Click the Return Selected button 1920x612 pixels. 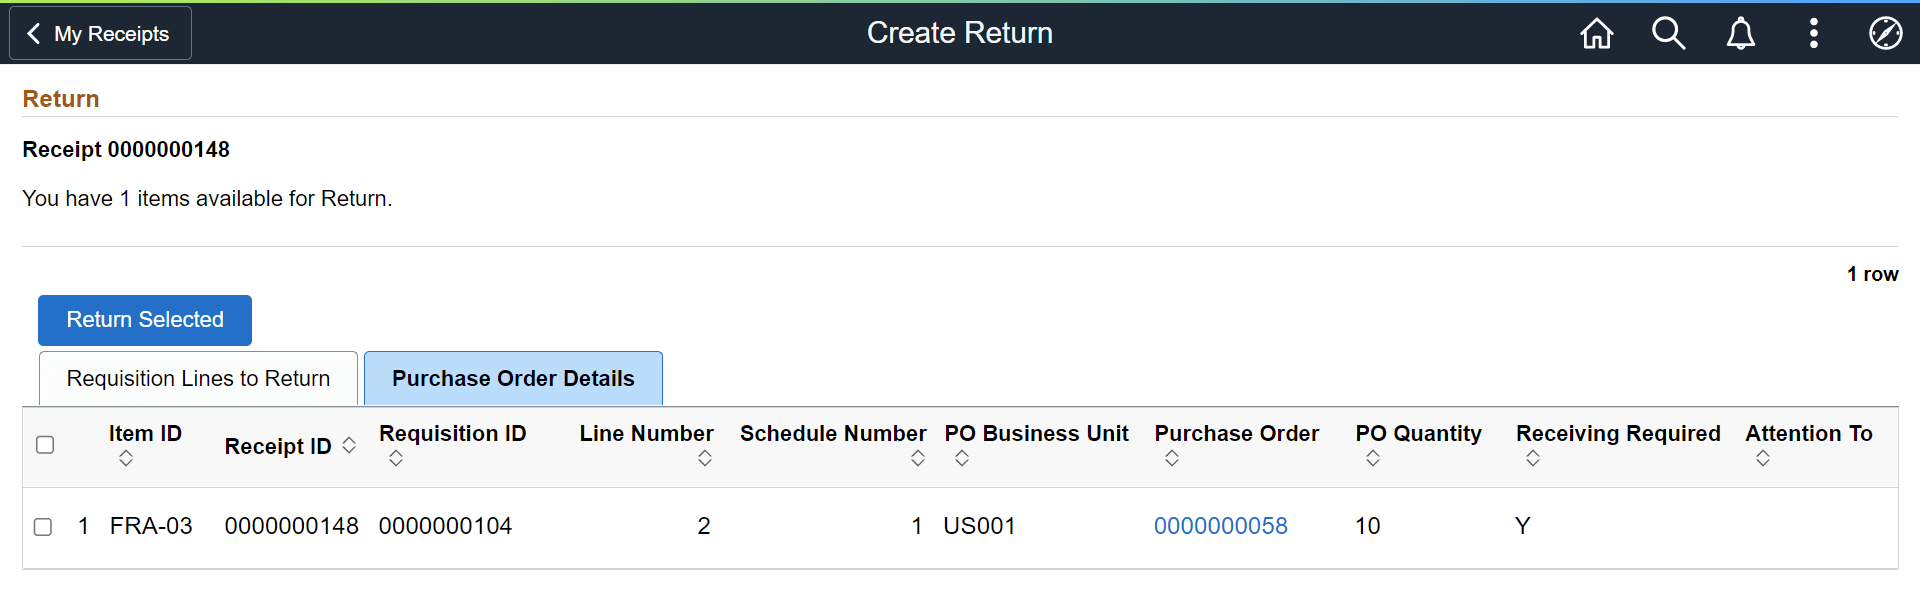click(x=145, y=320)
